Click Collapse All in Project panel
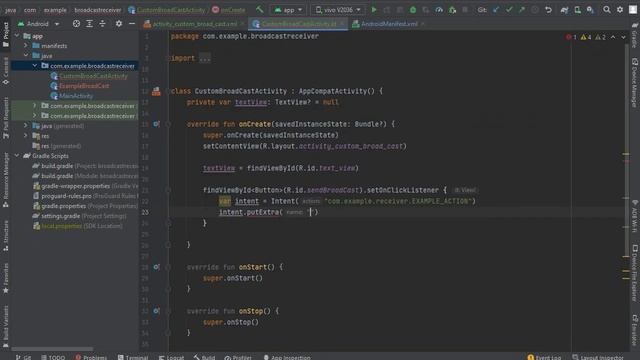 click(x=102, y=24)
